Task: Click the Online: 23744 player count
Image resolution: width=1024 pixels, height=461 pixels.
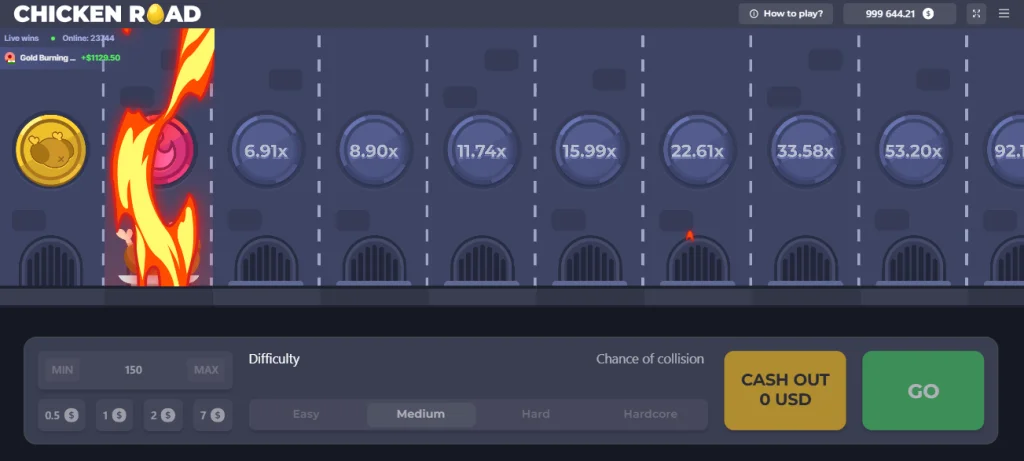Action: pos(88,39)
